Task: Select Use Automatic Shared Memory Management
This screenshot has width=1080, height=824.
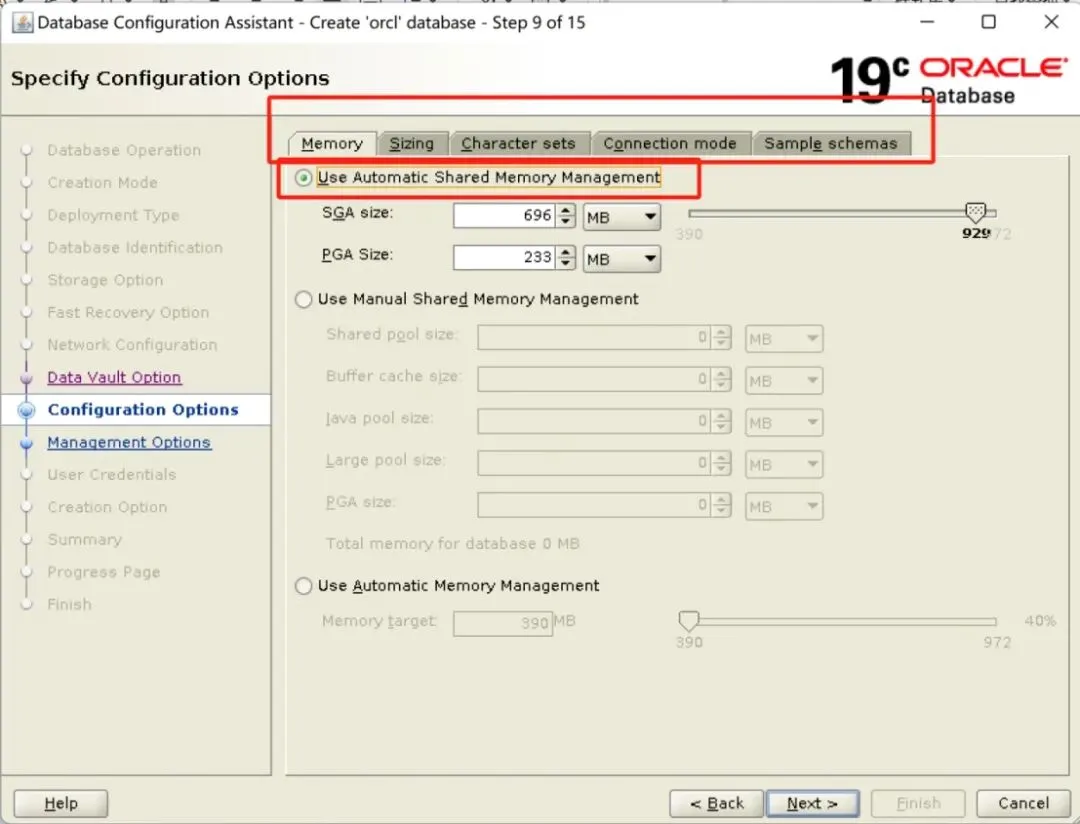Action: (x=303, y=178)
